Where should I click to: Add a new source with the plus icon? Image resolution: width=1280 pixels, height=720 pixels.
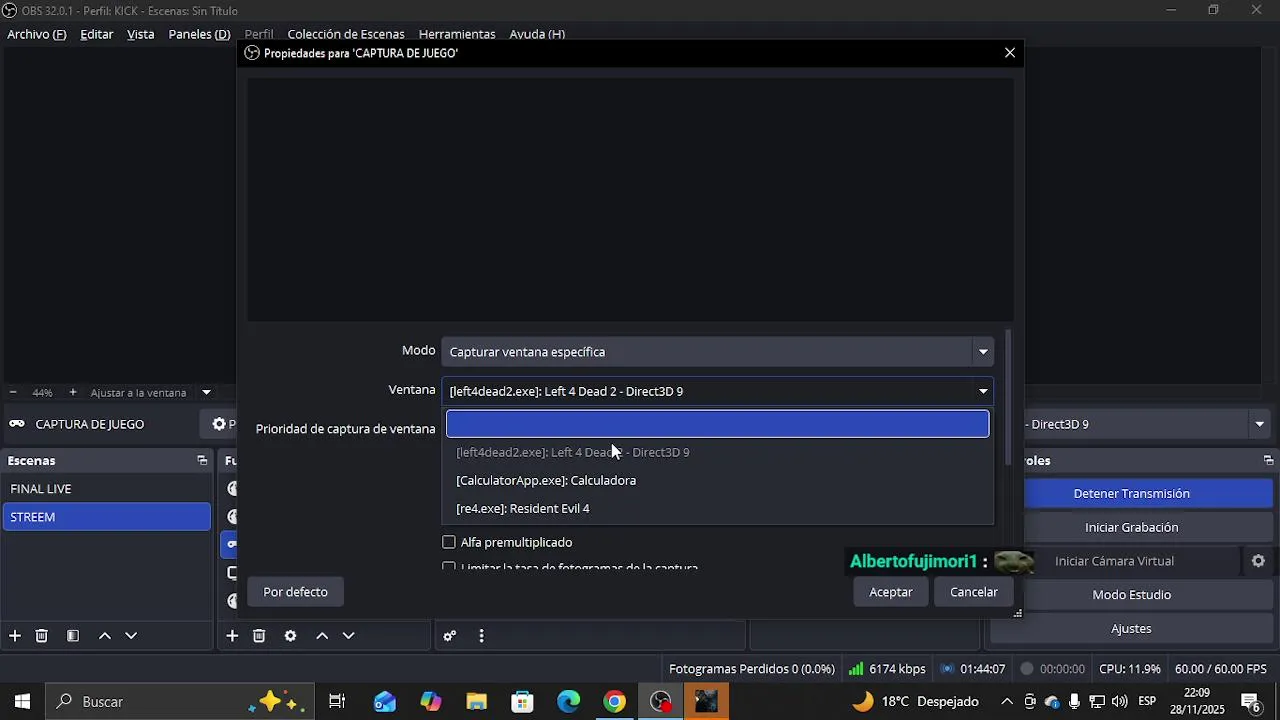[232, 636]
